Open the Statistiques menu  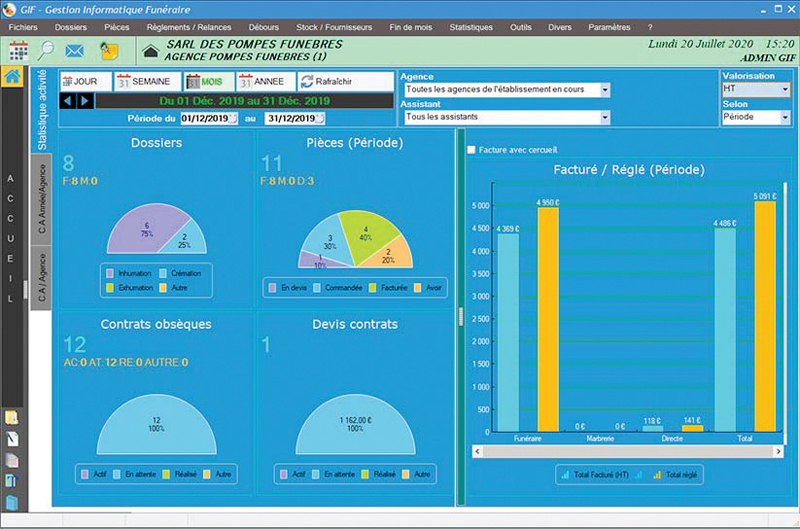[471, 27]
